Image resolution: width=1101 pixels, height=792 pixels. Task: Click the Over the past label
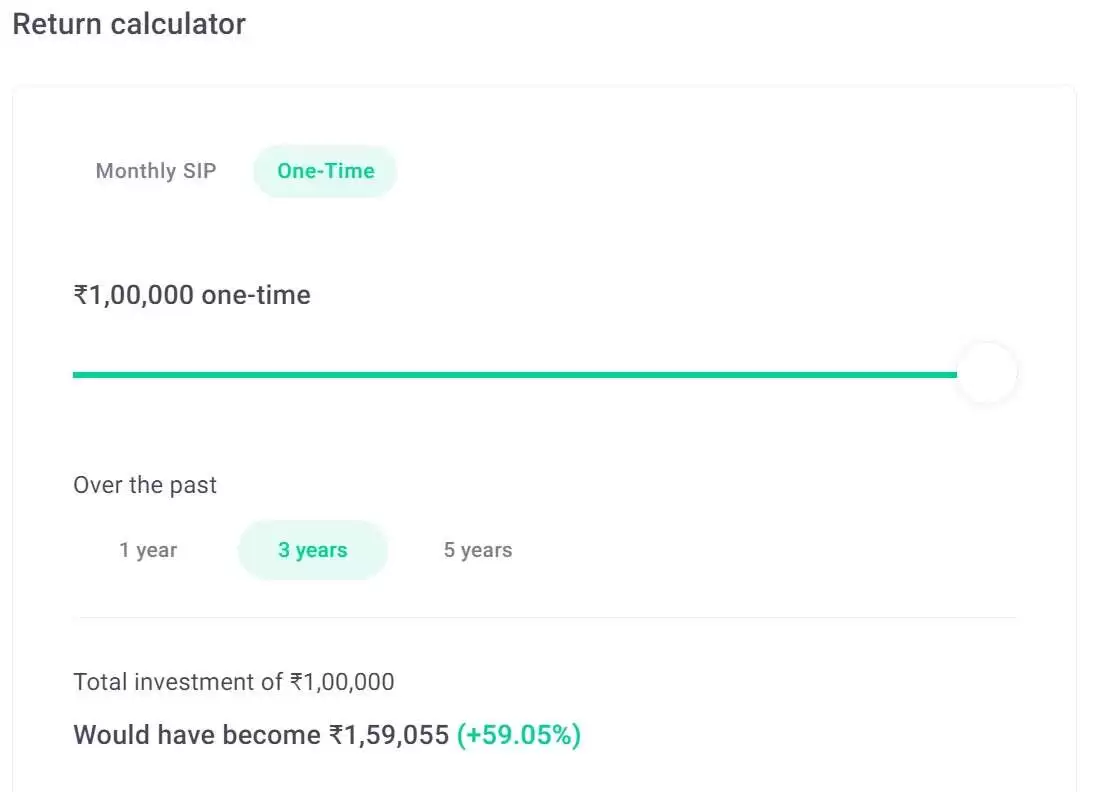click(x=144, y=485)
